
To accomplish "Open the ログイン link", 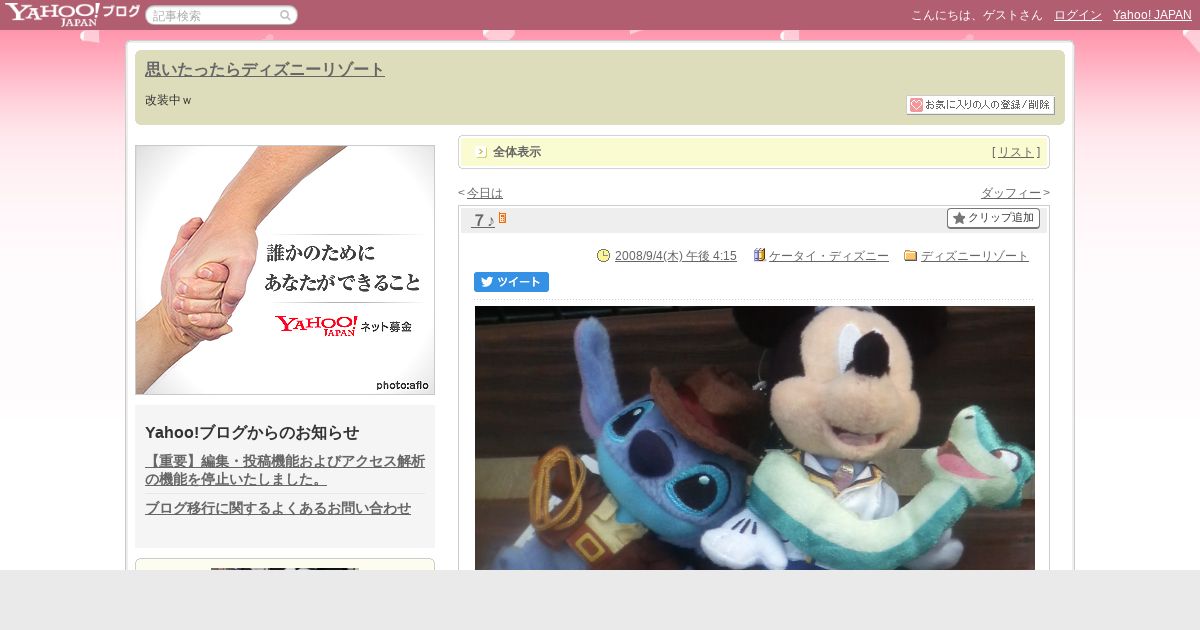I will 1078,15.
